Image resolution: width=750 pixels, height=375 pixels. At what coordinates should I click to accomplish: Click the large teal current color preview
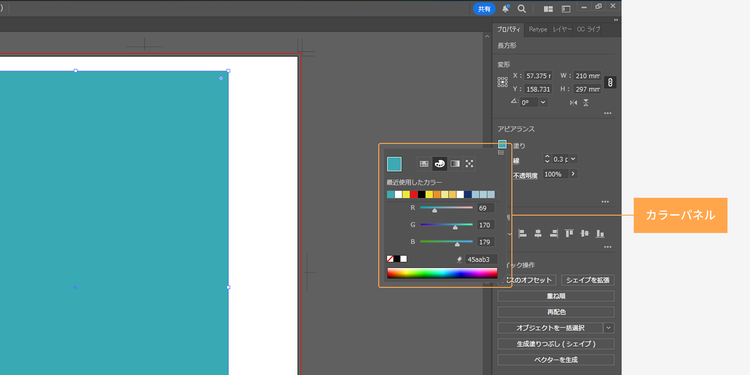point(394,164)
